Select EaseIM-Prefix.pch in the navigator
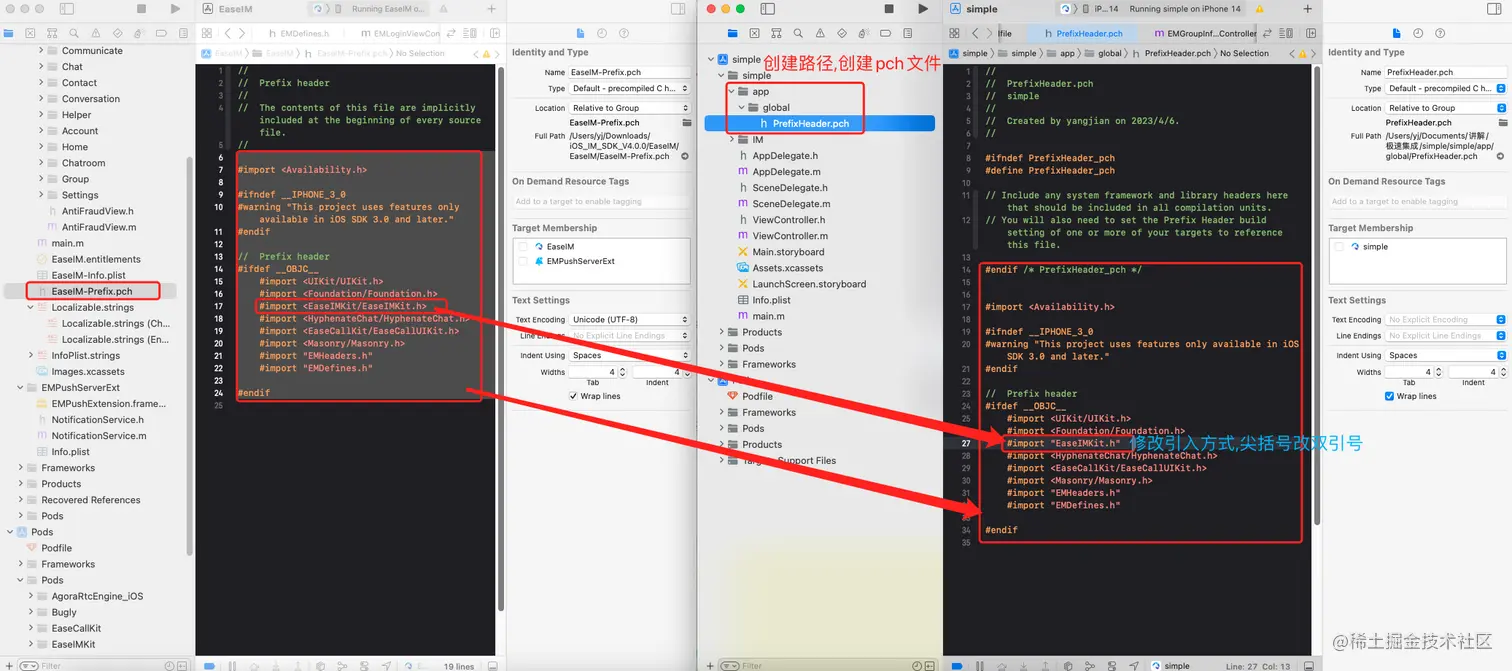Image resolution: width=1512 pixels, height=671 pixels. [92, 292]
